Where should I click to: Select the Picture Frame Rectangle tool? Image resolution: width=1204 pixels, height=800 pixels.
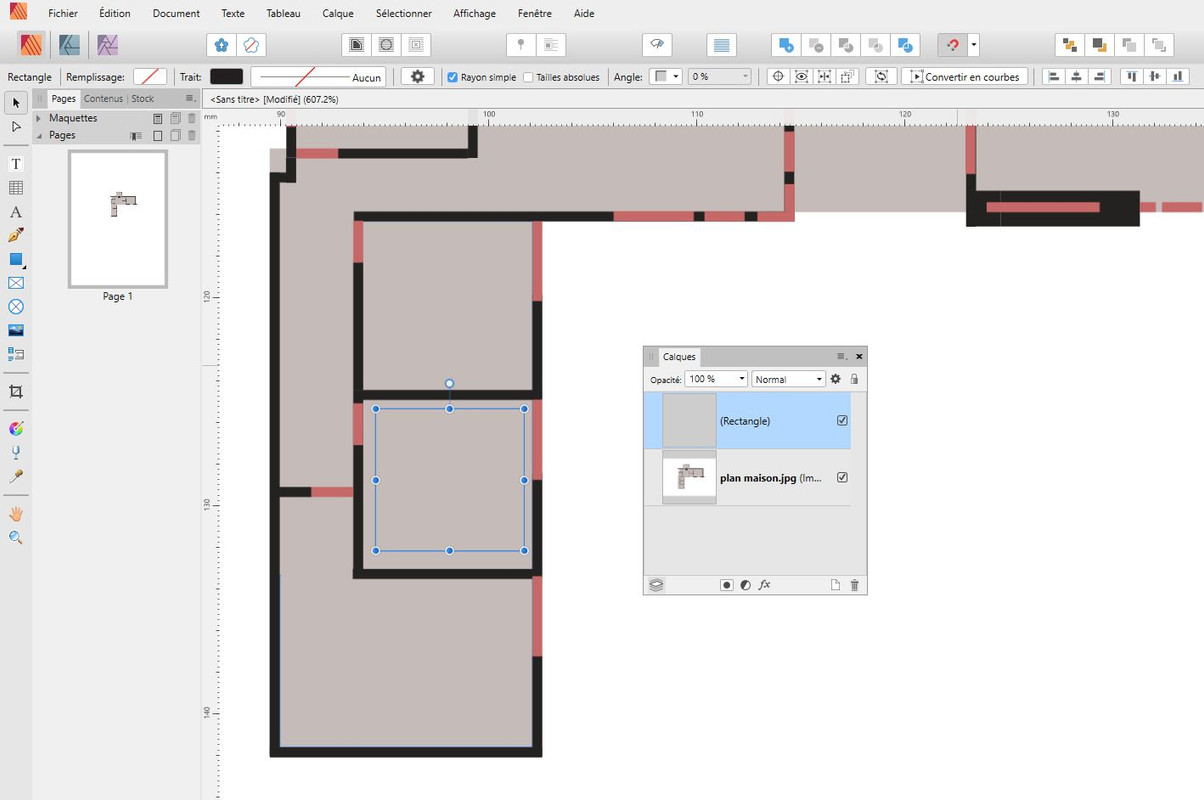(x=16, y=283)
